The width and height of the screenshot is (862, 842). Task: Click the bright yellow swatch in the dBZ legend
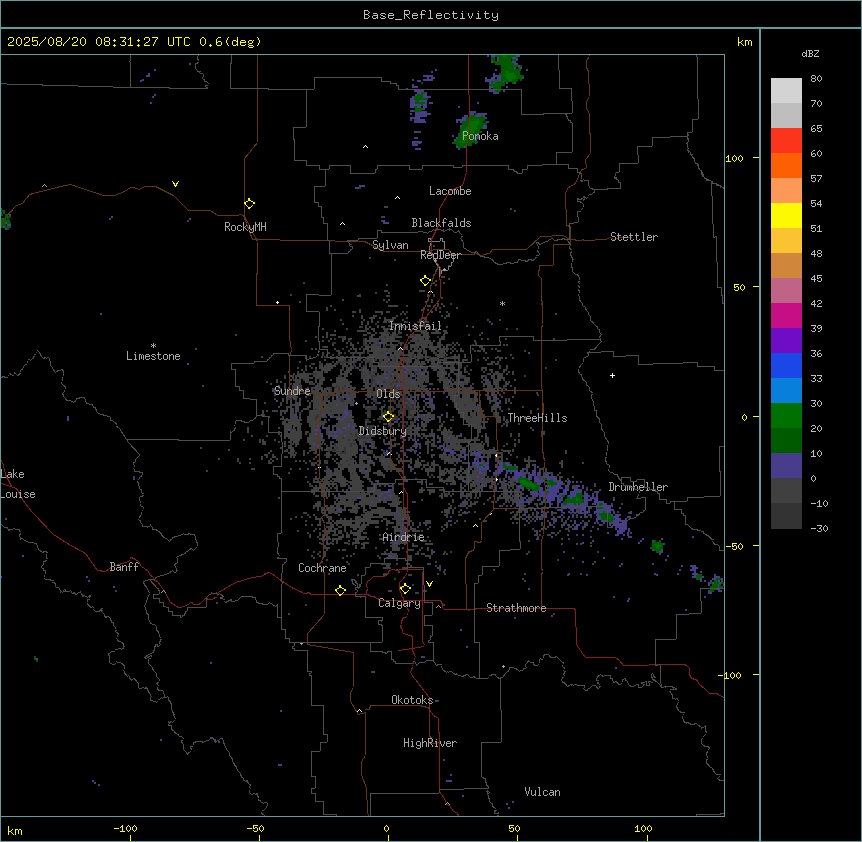point(786,215)
